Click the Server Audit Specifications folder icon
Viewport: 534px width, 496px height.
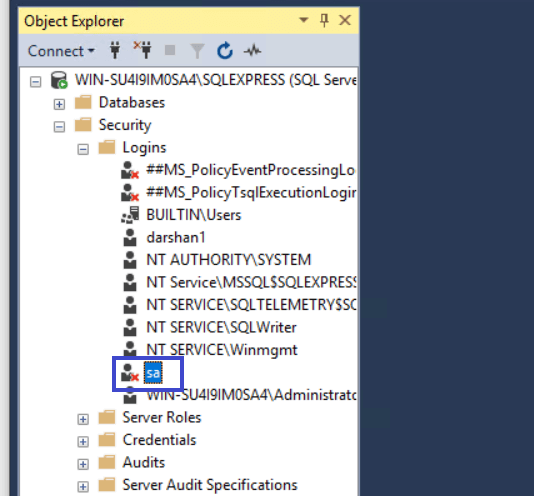[107, 484]
